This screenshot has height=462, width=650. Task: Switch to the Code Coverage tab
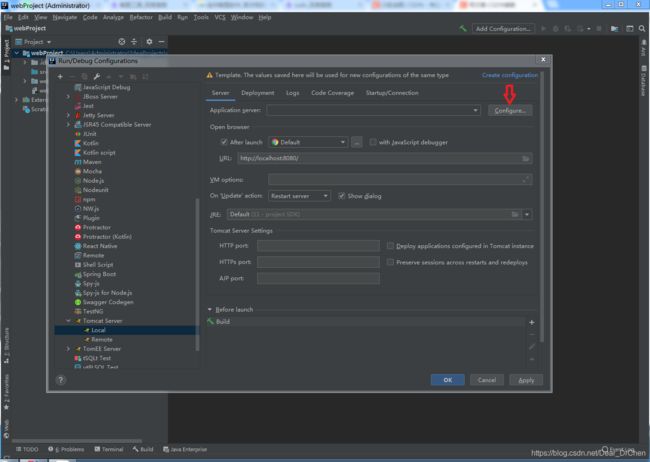(332, 93)
